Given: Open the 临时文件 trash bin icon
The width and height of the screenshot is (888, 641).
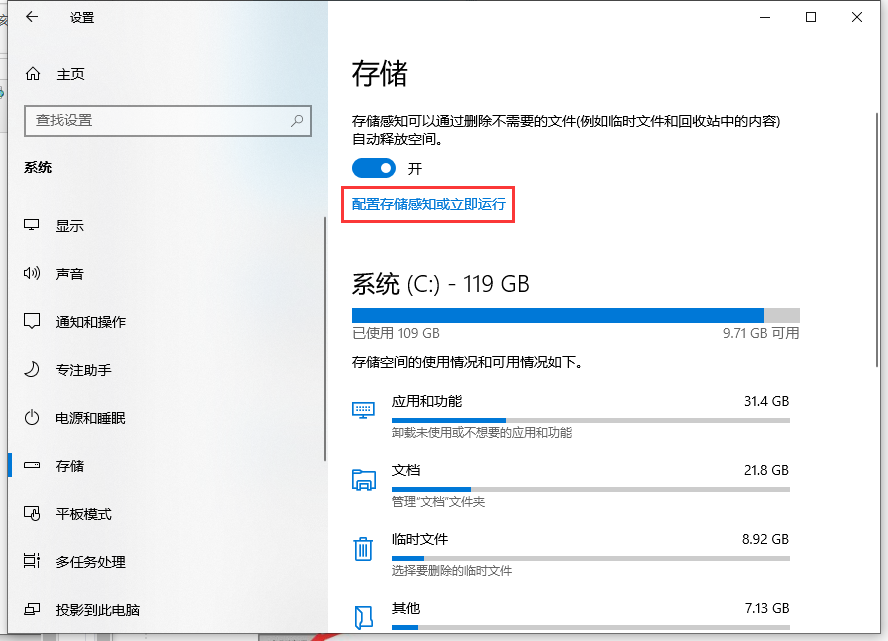Looking at the screenshot, I should 363,547.
